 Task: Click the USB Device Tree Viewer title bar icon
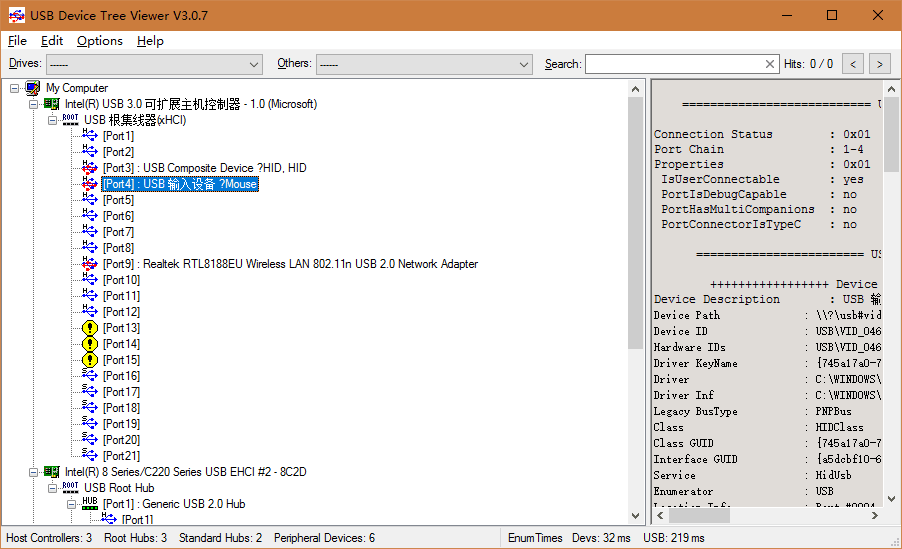pyautogui.click(x=17, y=16)
